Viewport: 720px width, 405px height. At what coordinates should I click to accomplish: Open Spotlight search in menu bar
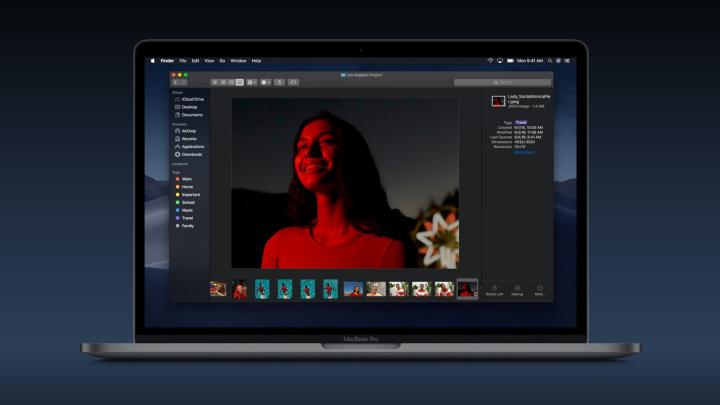(550, 61)
